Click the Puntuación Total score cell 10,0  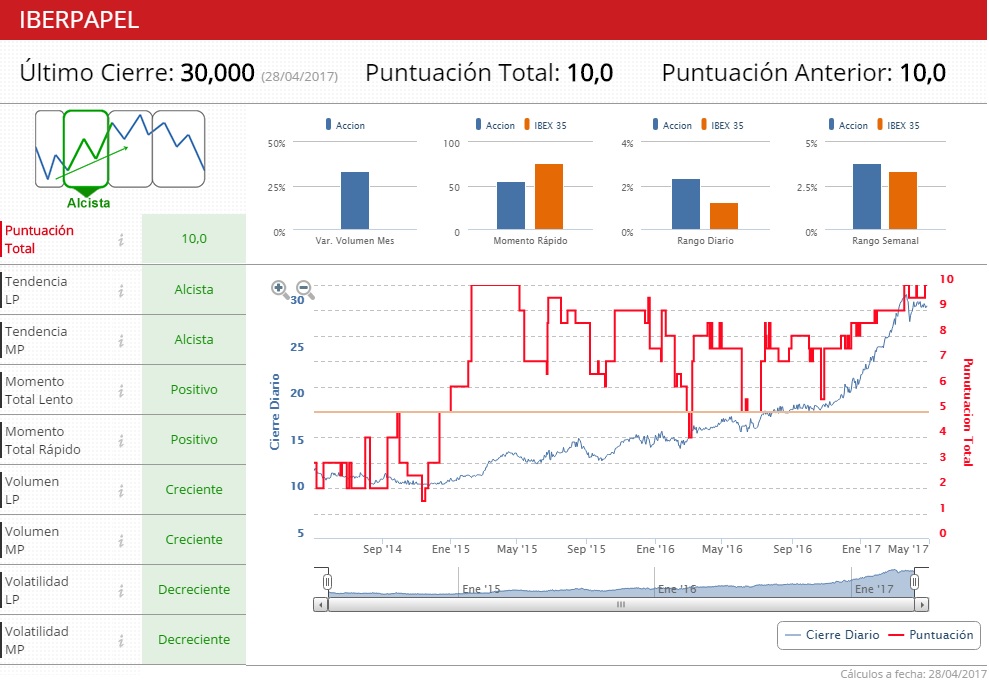(194, 238)
